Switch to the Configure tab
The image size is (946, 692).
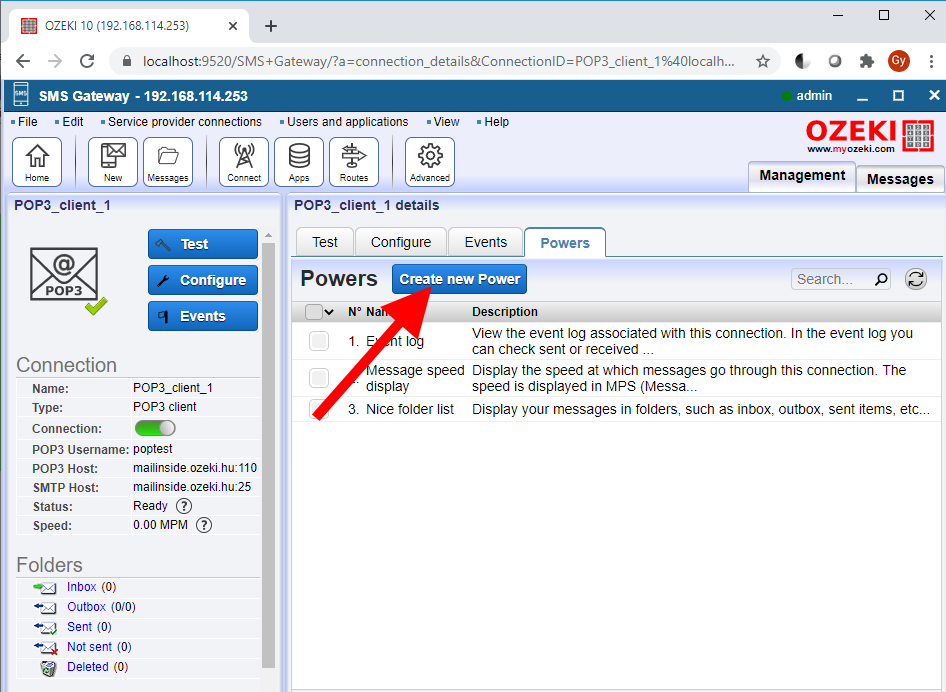(401, 242)
